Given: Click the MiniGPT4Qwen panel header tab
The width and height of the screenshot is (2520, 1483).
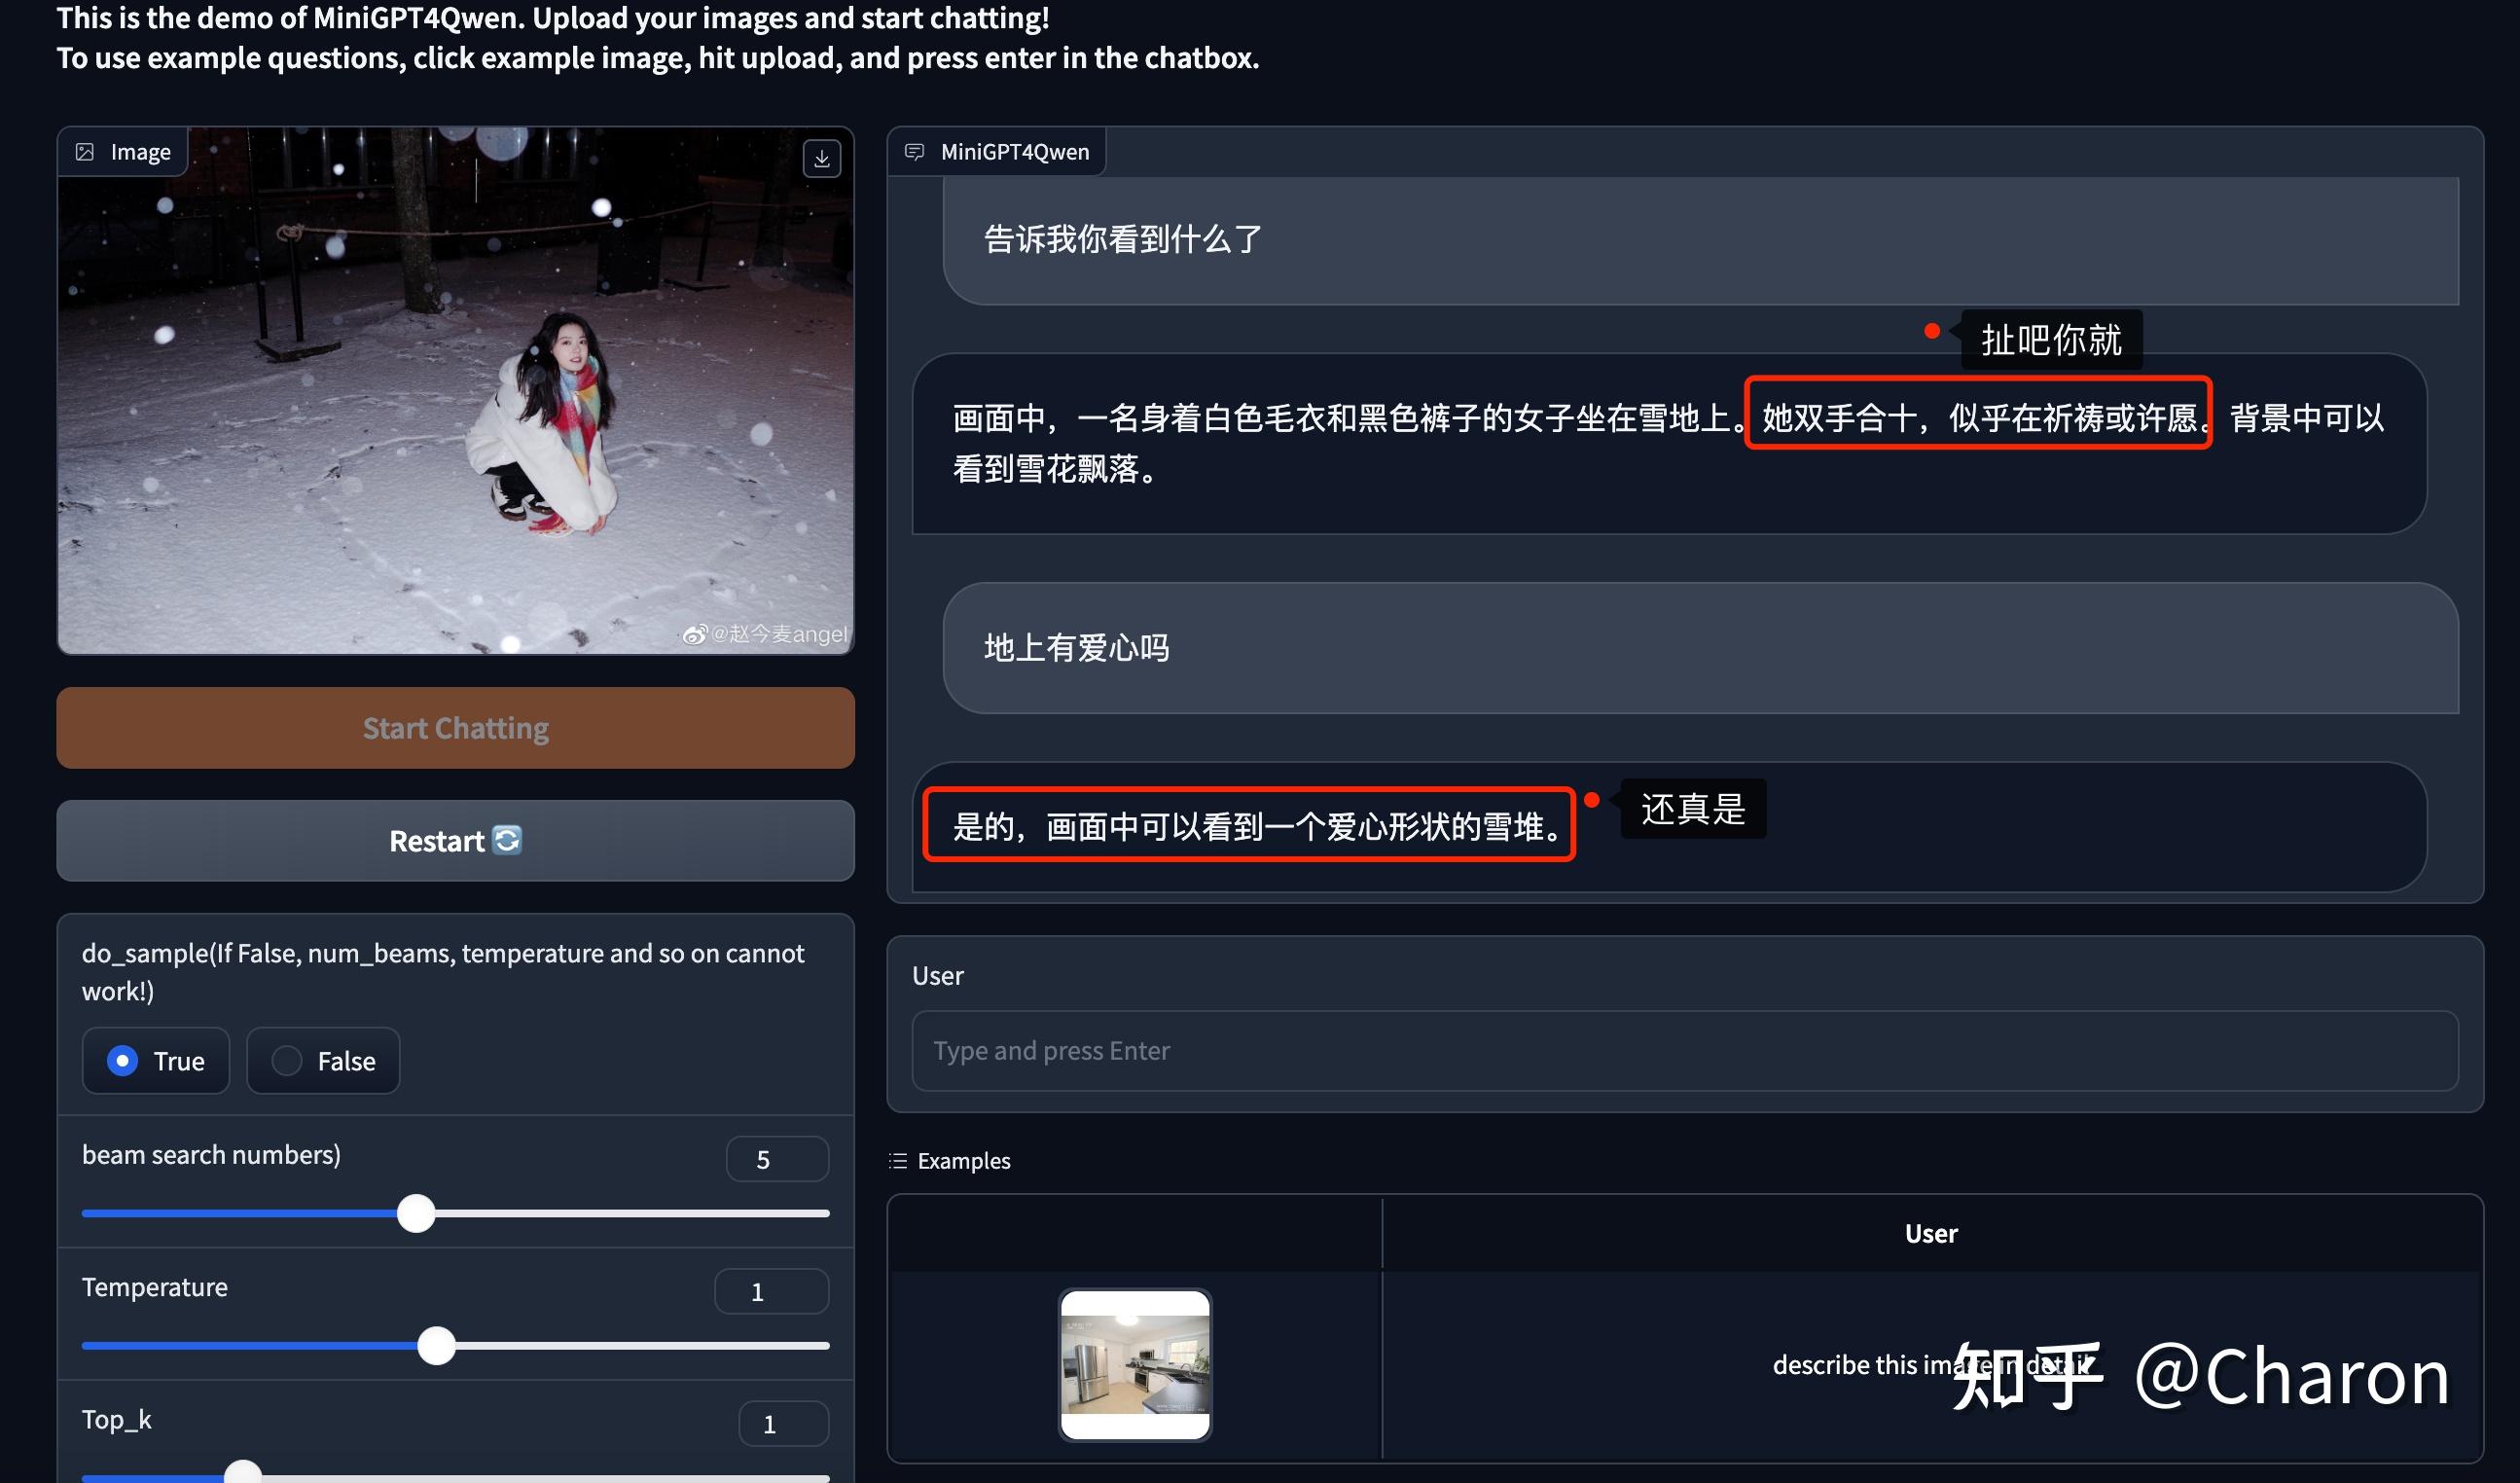Looking at the screenshot, I should [996, 150].
